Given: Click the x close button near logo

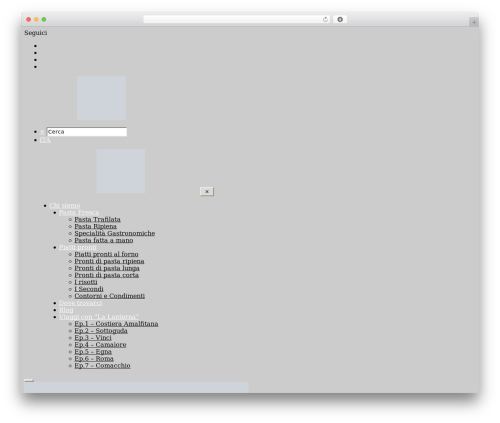Looking at the screenshot, I should click(207, 191).
